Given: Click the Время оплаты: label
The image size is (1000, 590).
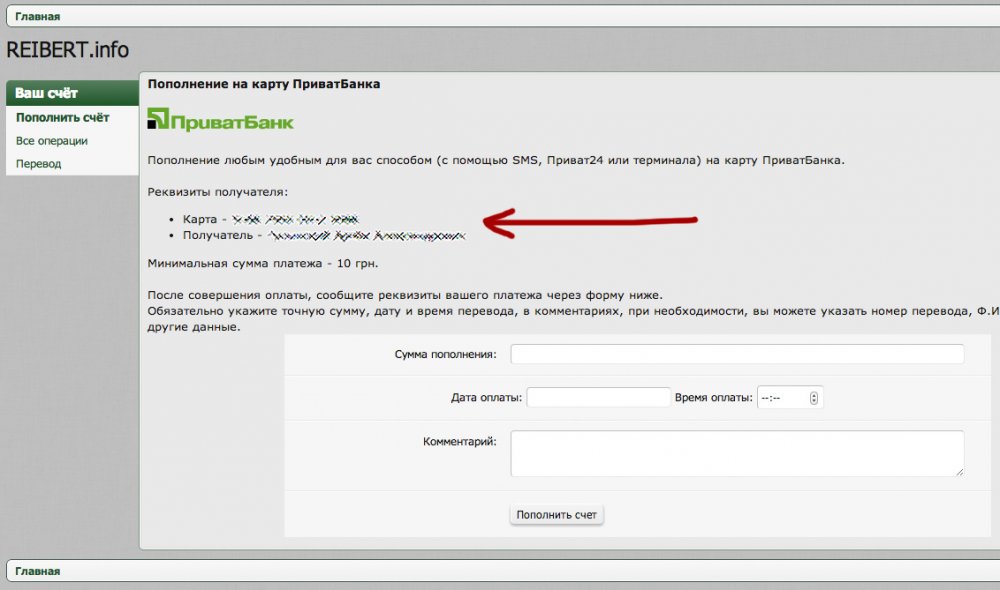Looking at the screenshot, I should [x=714, y=397].
